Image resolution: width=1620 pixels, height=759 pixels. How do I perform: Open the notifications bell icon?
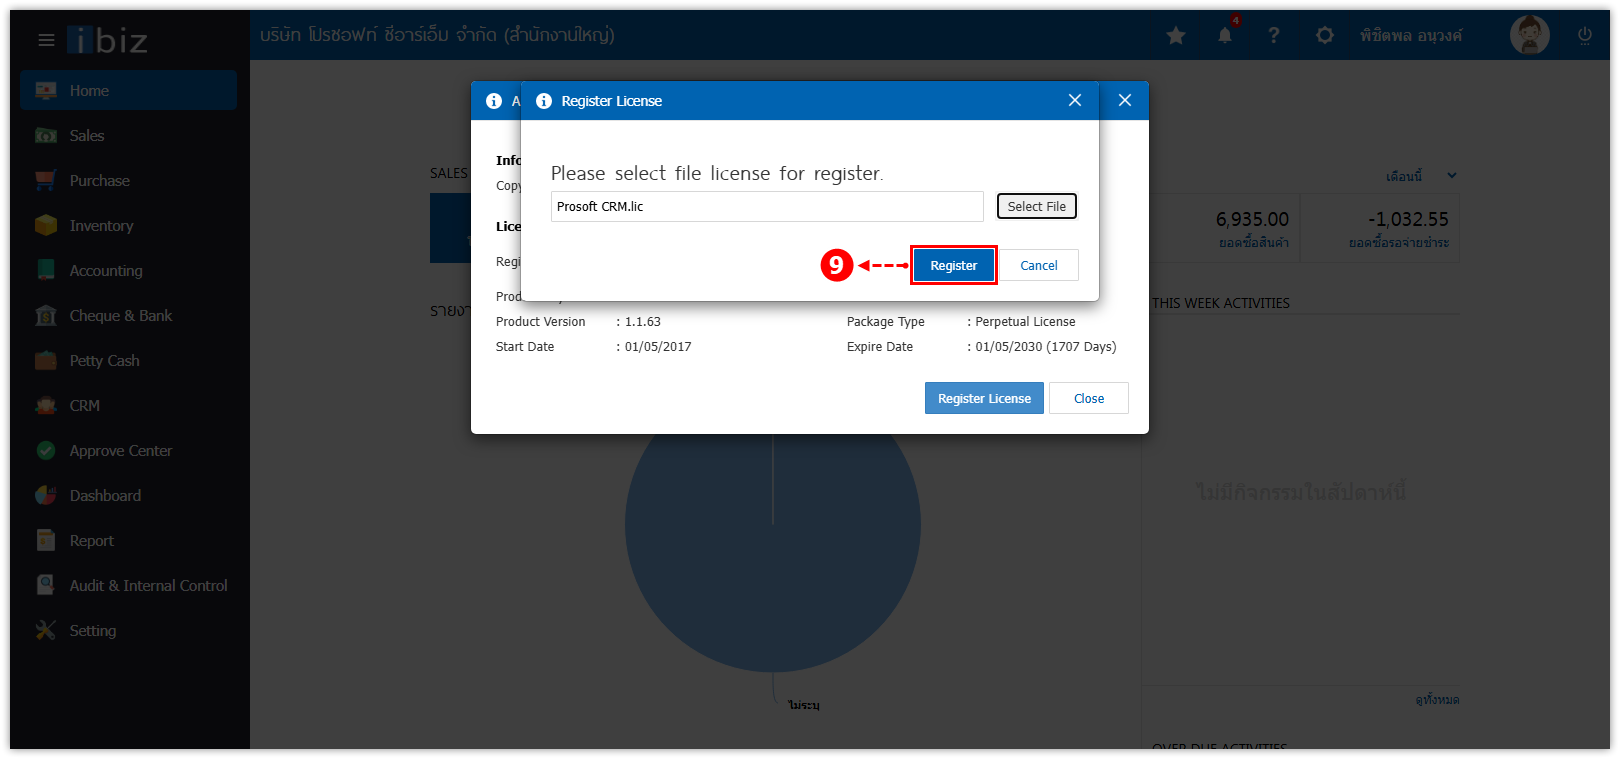pyautogui.click(x=1225, y=36)
